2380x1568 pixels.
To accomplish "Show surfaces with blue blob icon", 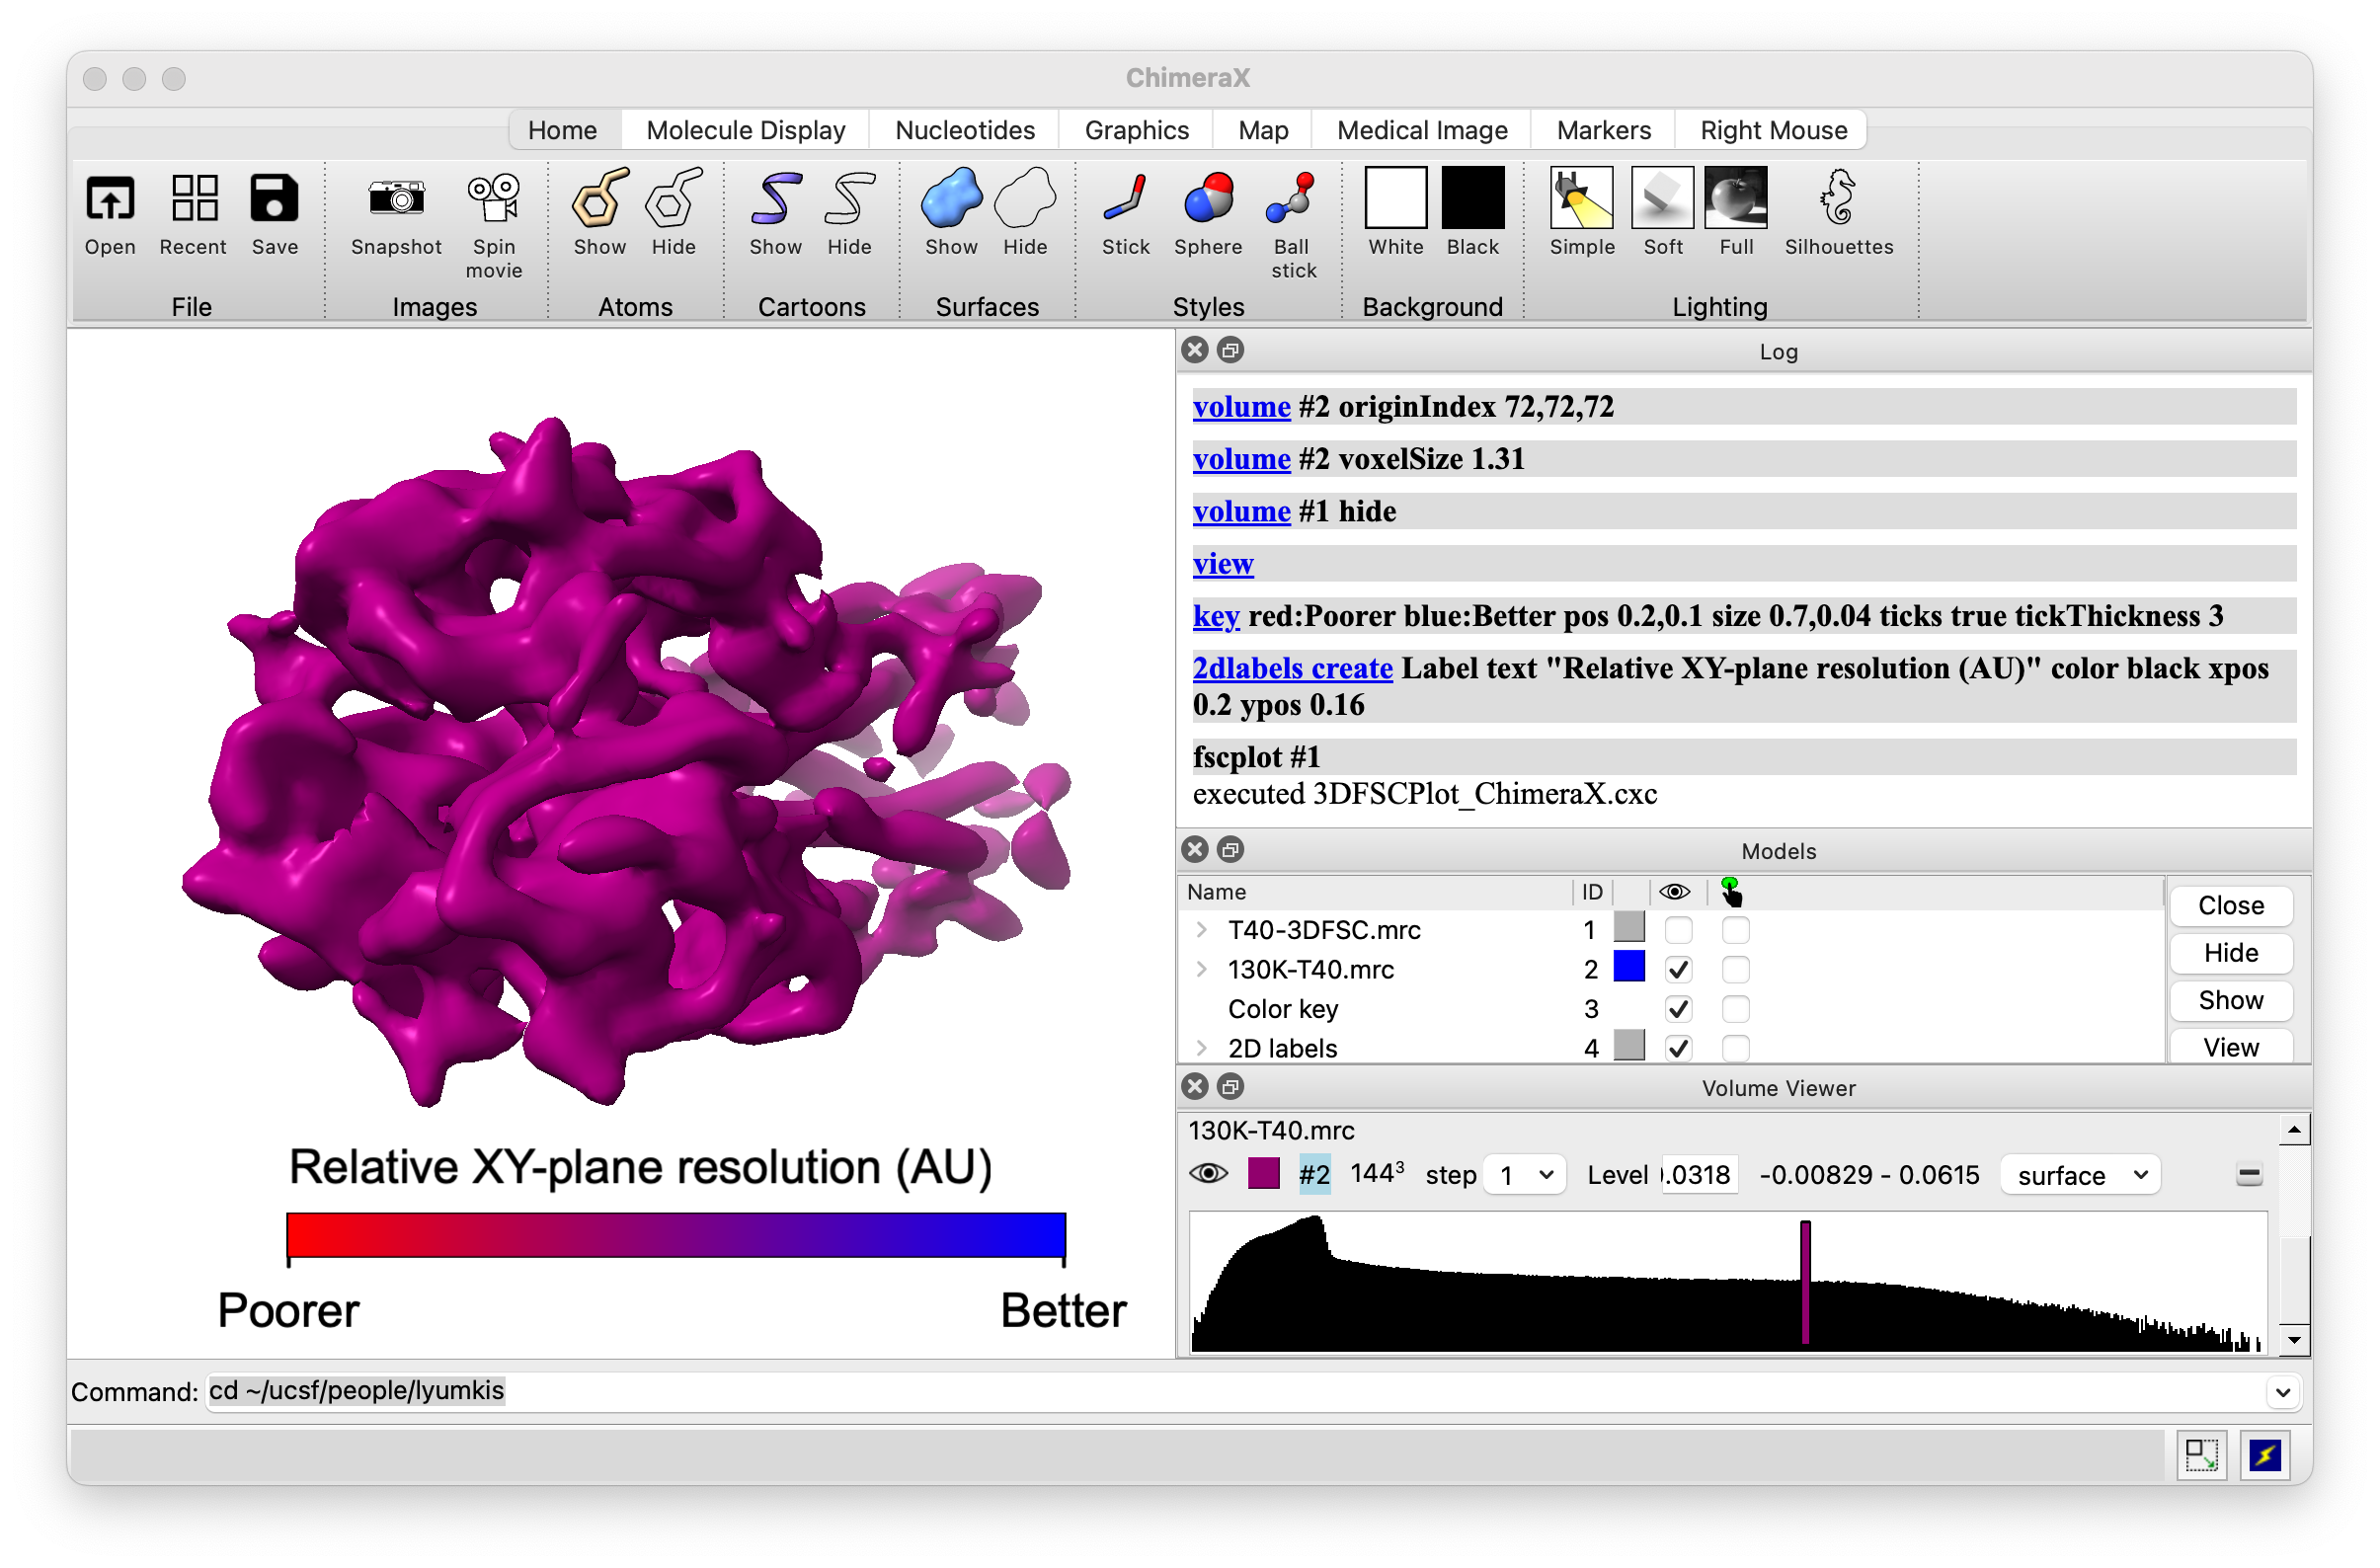I will [950, 199].
